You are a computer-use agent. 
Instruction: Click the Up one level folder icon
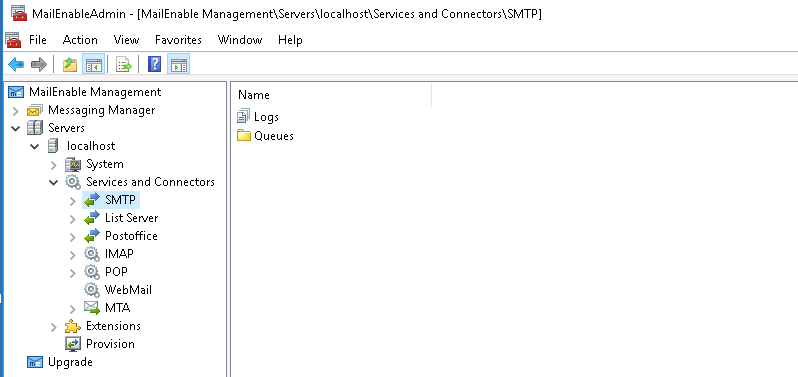pyautogui.click(x=70, y=65)
